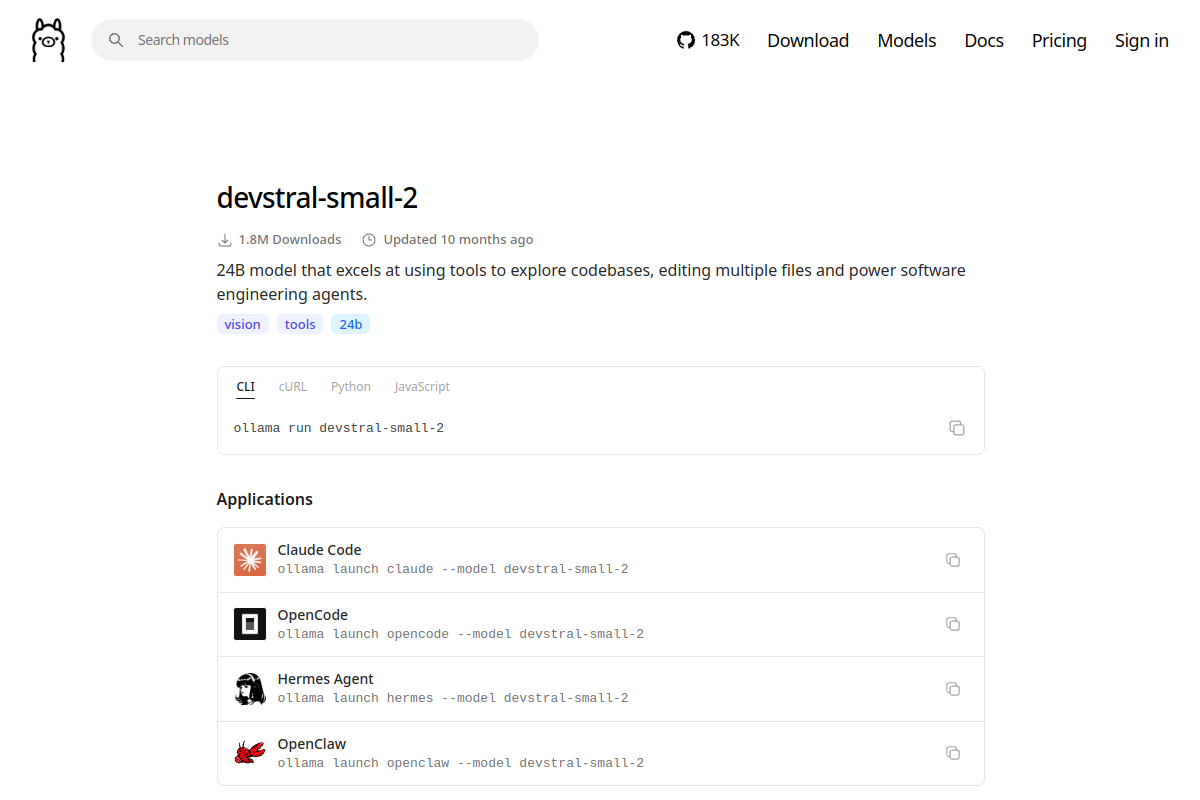Viewport: 1200px width, 800px height.
Task: Open the OpenCode application title
Action: (x=313, y=615)
